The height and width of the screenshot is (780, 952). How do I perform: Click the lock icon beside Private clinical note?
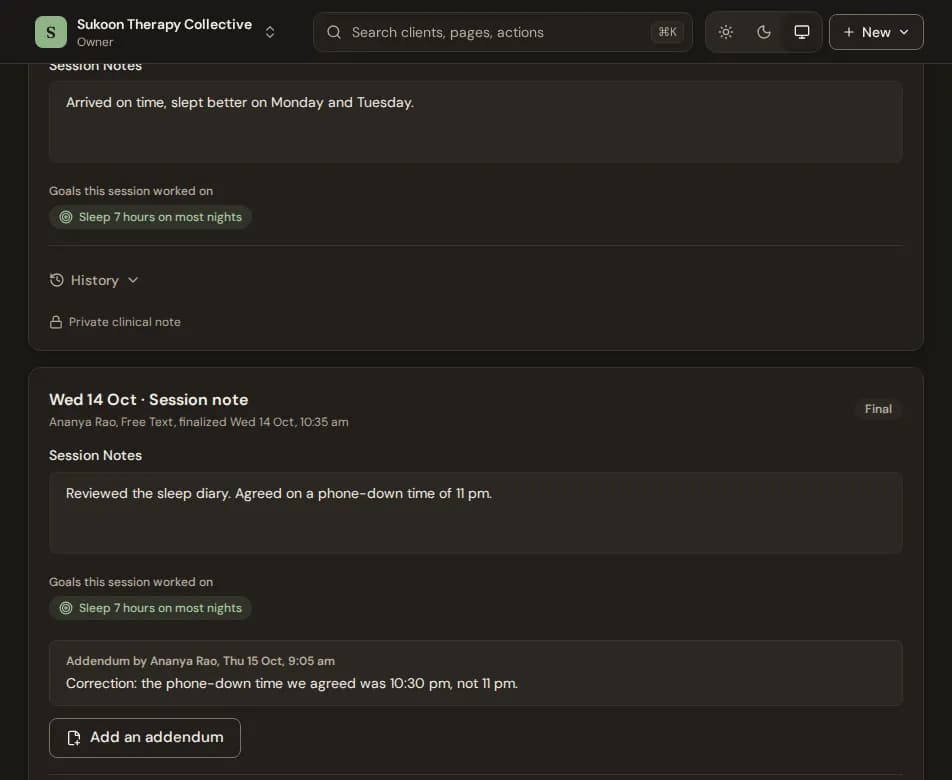[x=56, y=322]
